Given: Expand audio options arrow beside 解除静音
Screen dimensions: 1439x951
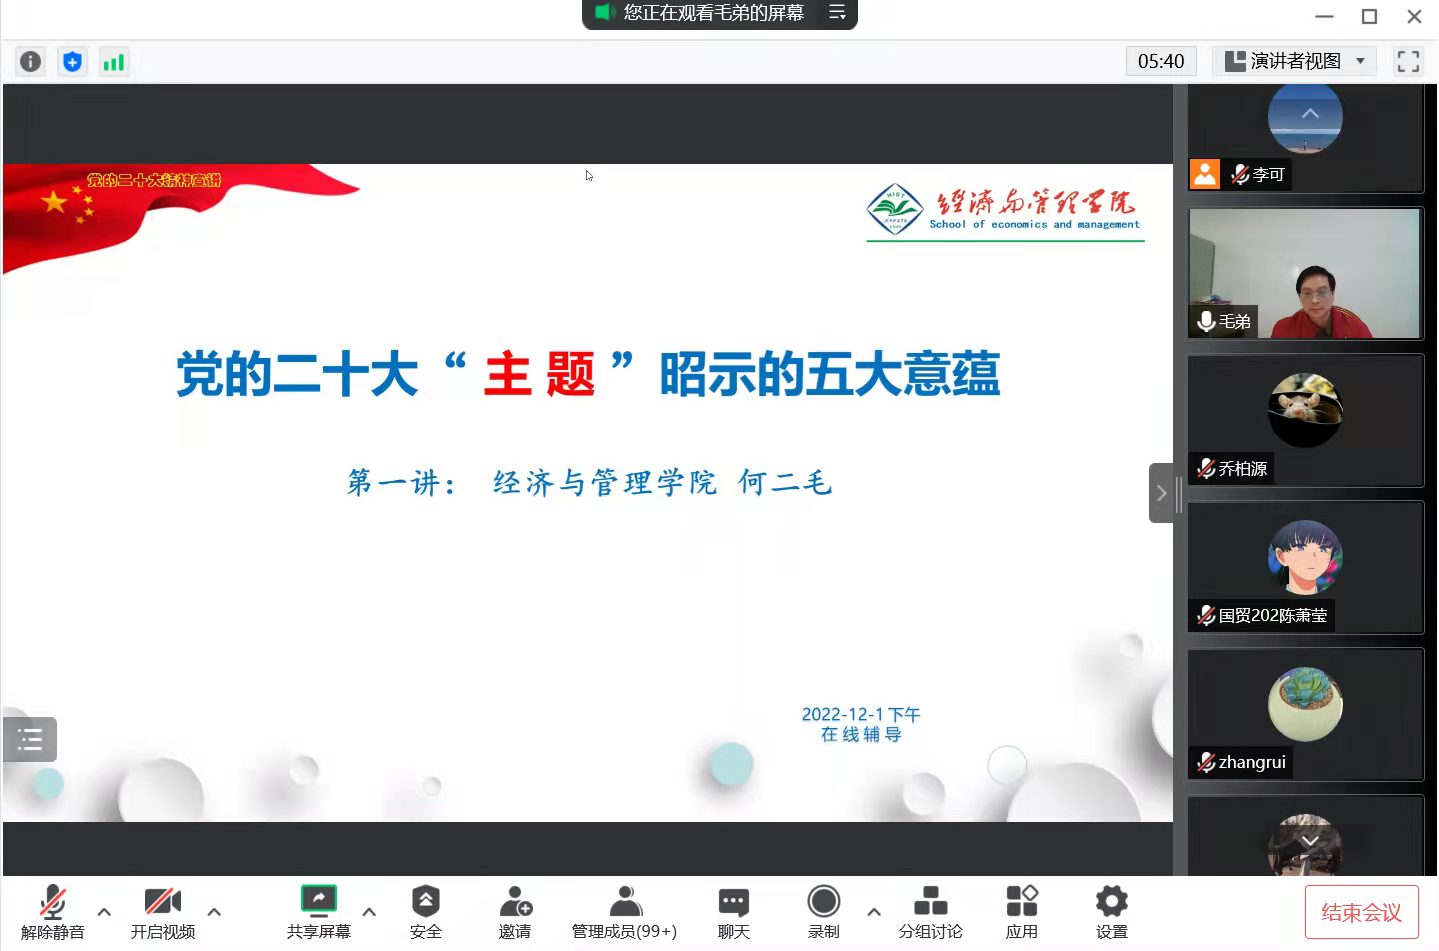Looking at the screenshot, I should pyautogui.click(x=104, y=912).
